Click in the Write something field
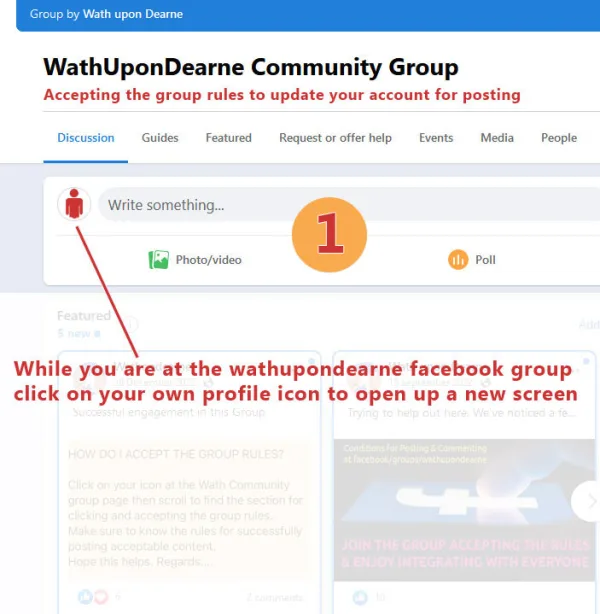 [349, 204]
